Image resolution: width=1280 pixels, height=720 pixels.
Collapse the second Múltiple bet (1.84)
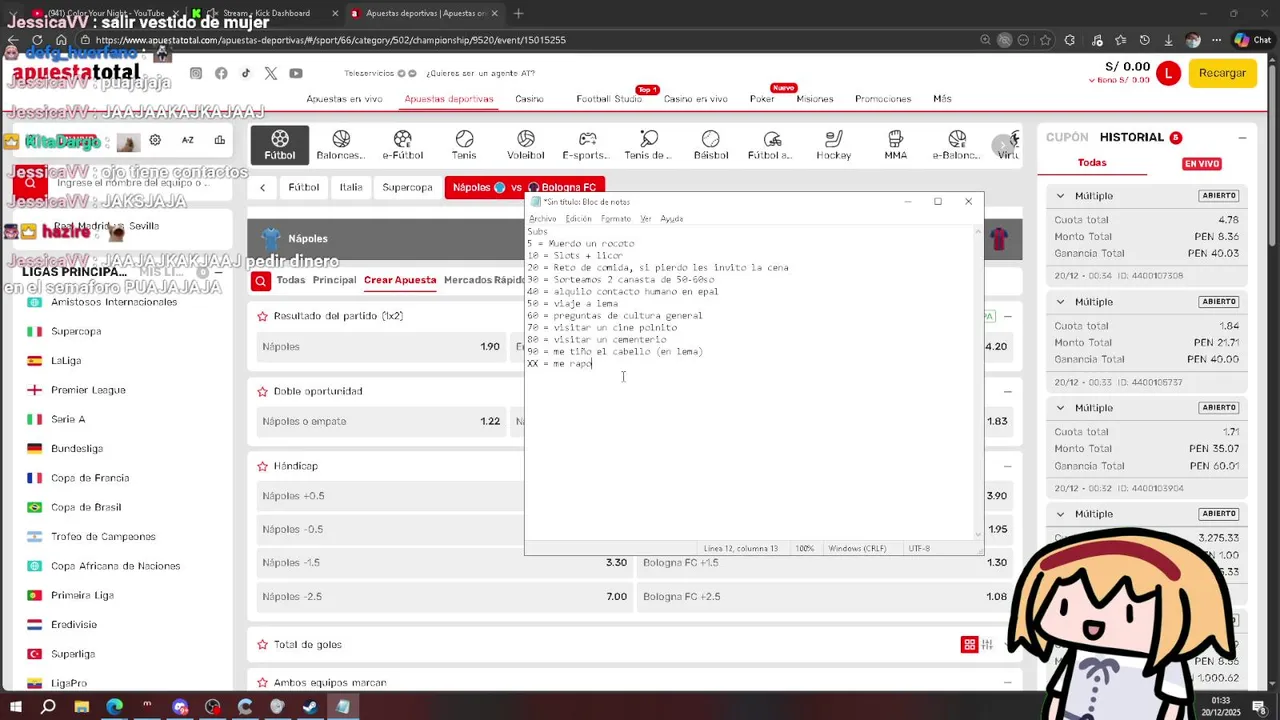point(1060,302)
